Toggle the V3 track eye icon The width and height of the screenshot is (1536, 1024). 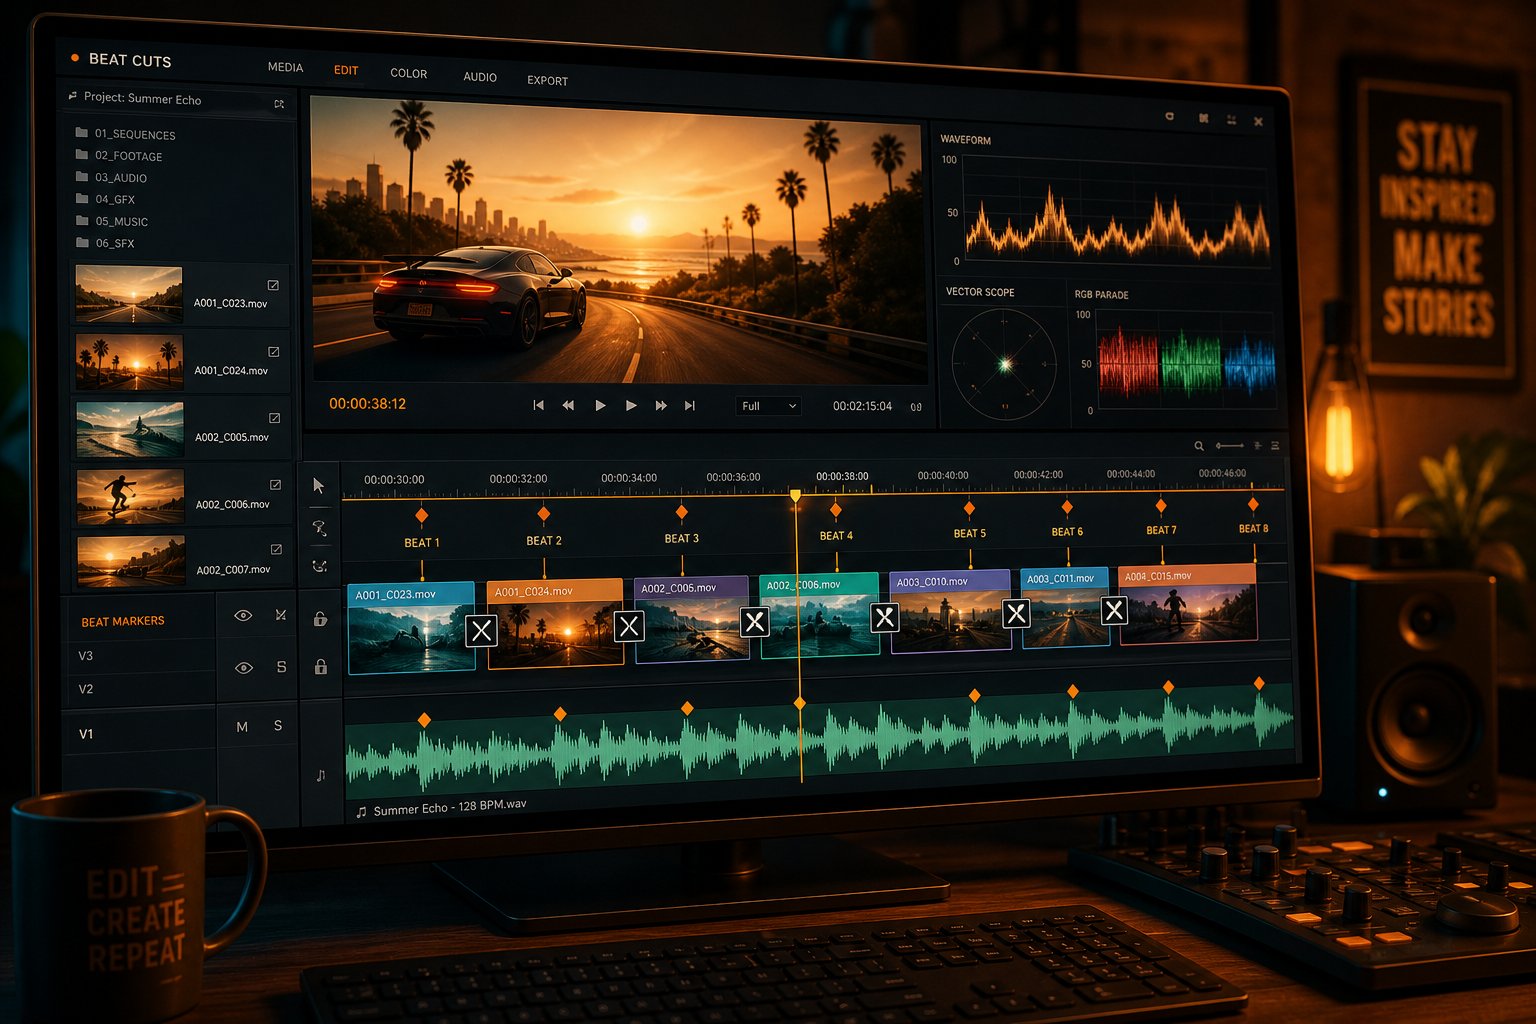[x=243, y=667]
